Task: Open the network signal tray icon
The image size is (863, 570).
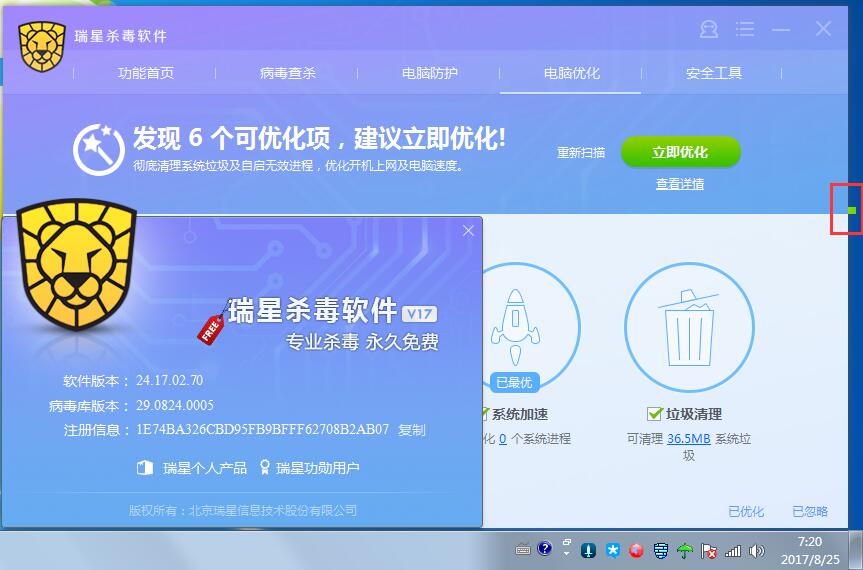Action: point(733,550)
